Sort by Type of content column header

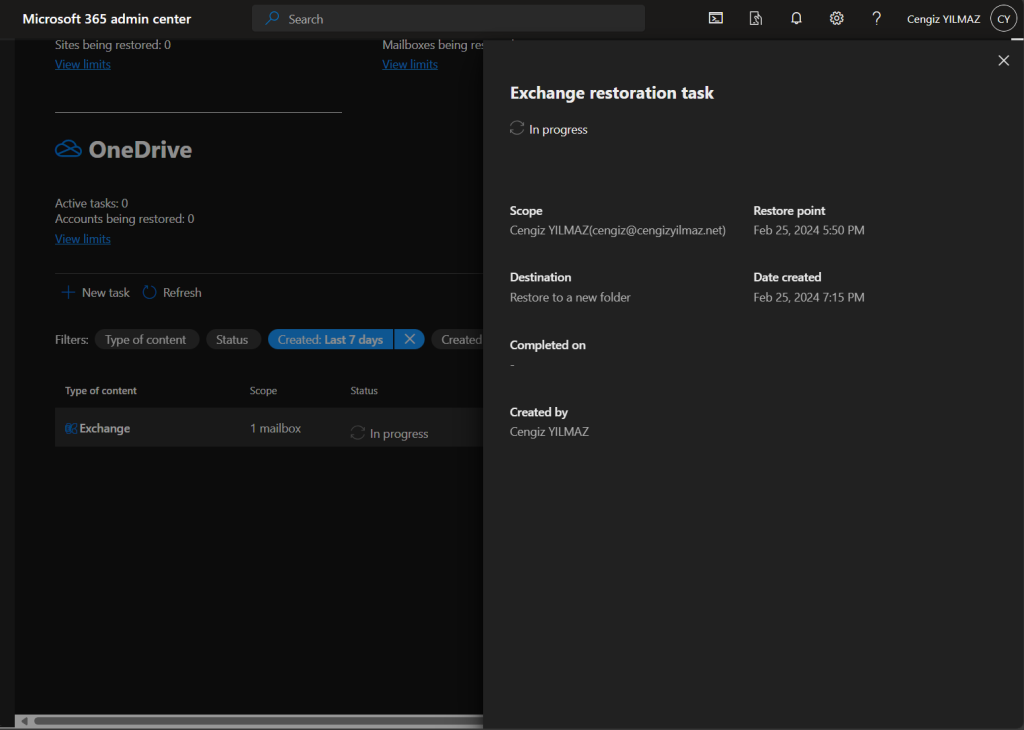[x=101, y=391]
